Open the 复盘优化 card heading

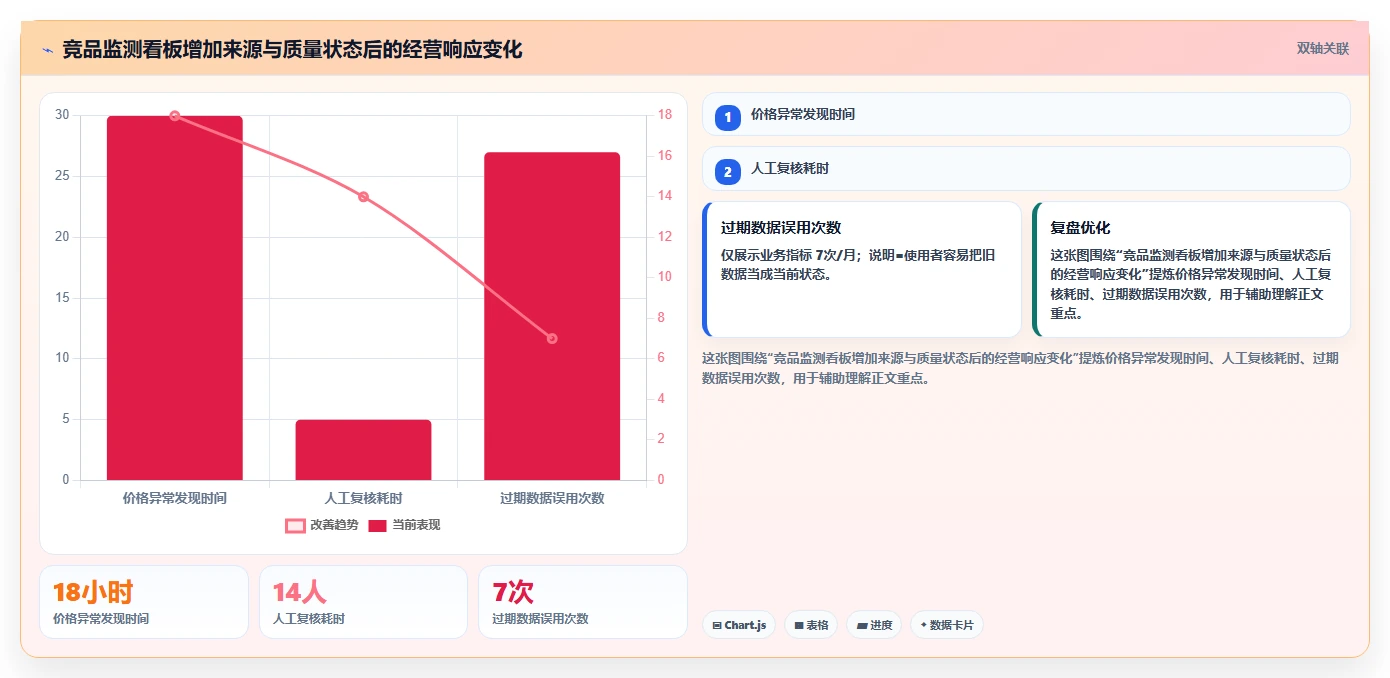pos(1080,228)
